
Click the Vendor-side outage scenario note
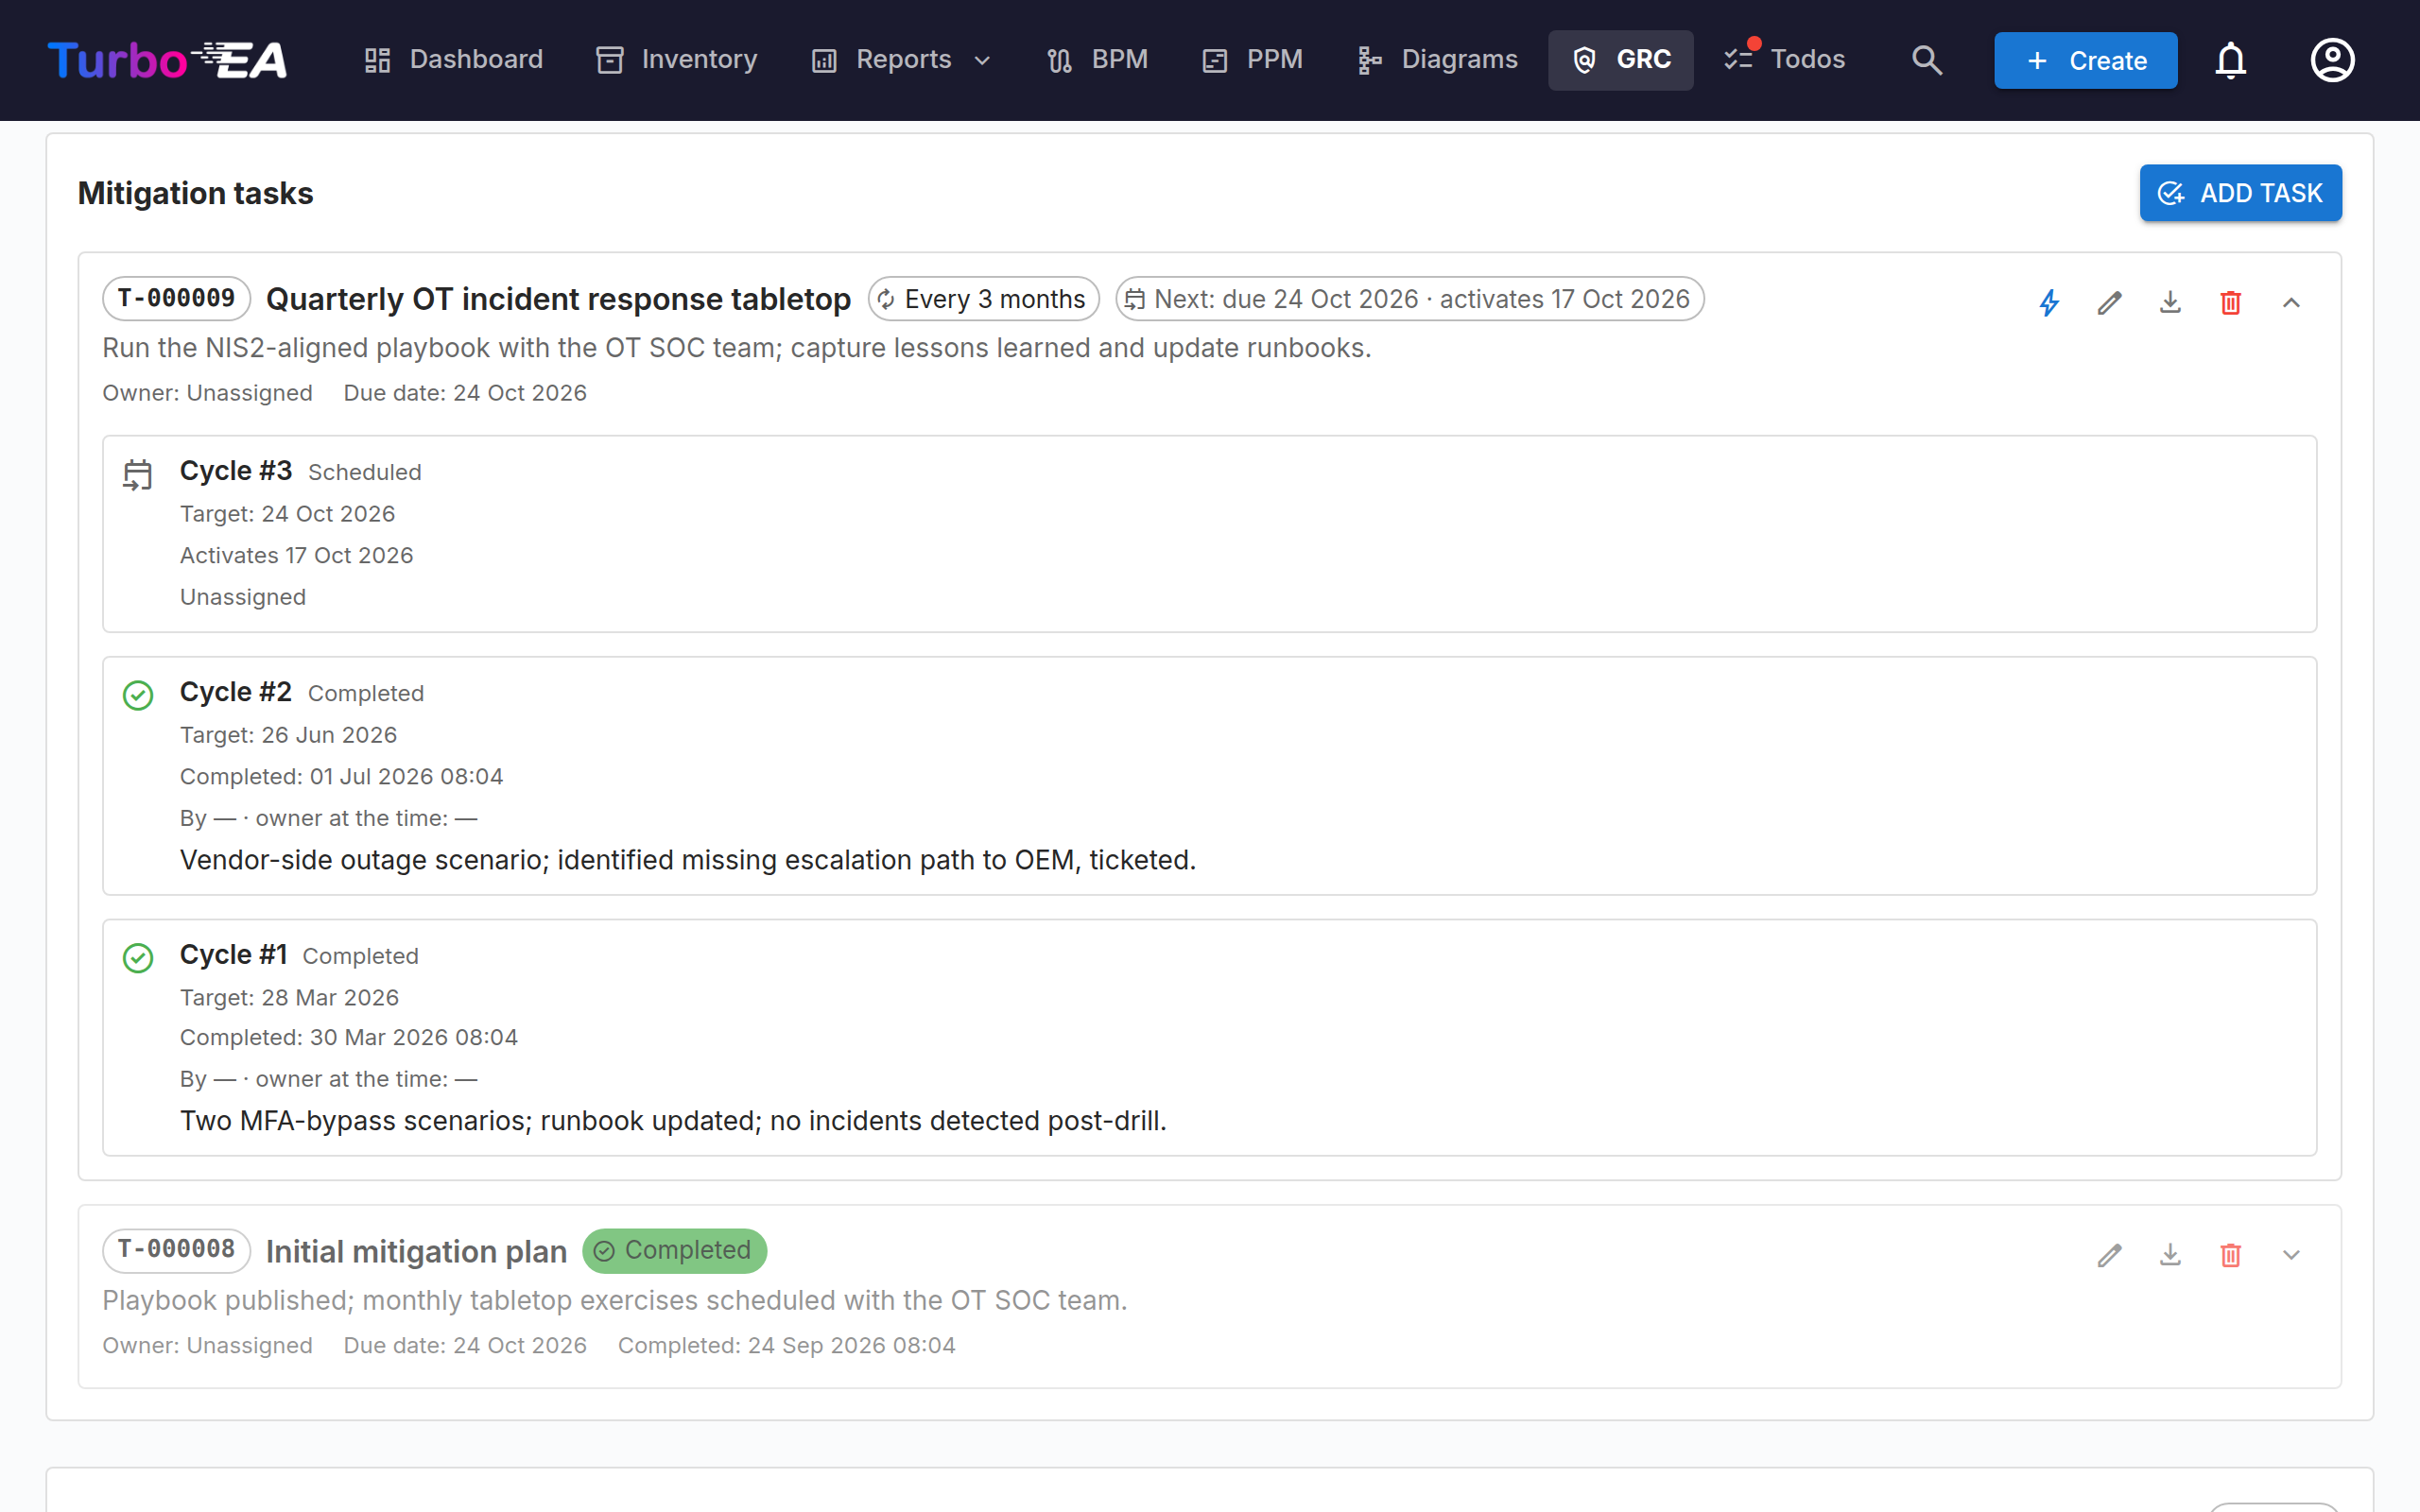tap(688, 860)
